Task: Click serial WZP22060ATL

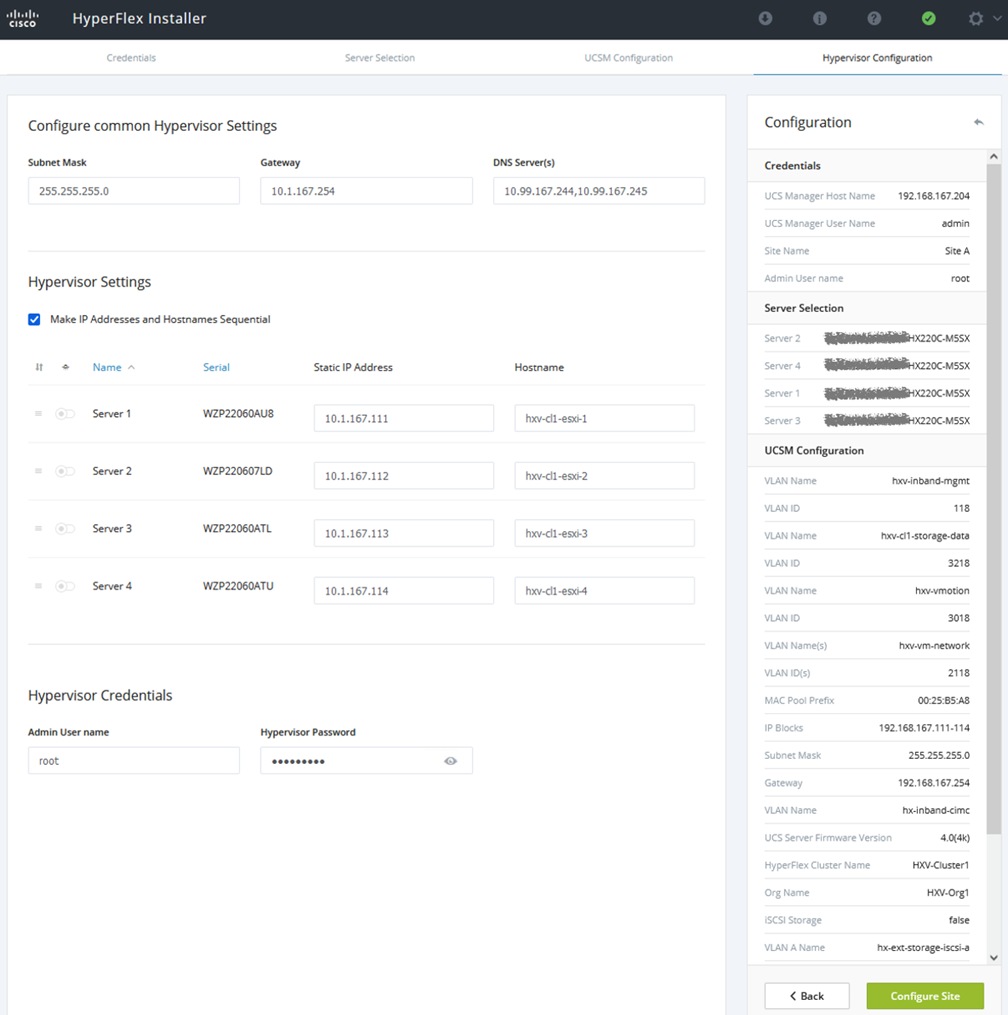Action: pyautogui.click(x=237, y=529)
